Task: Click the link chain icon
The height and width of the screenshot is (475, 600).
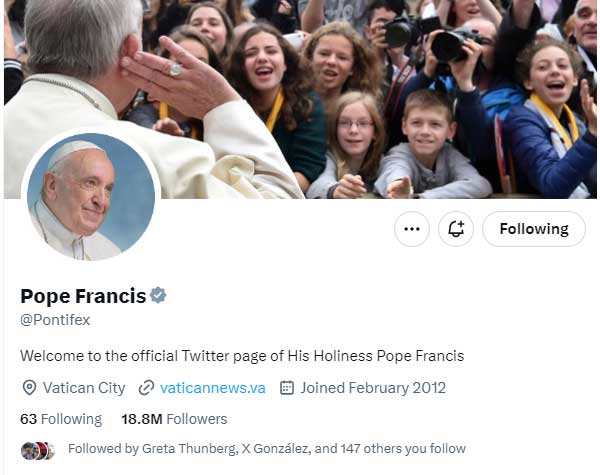Action: [x=147, y=388]
